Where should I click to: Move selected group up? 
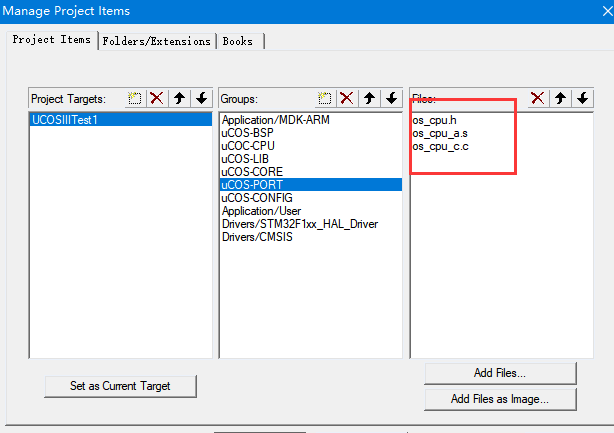pos(369,98)
